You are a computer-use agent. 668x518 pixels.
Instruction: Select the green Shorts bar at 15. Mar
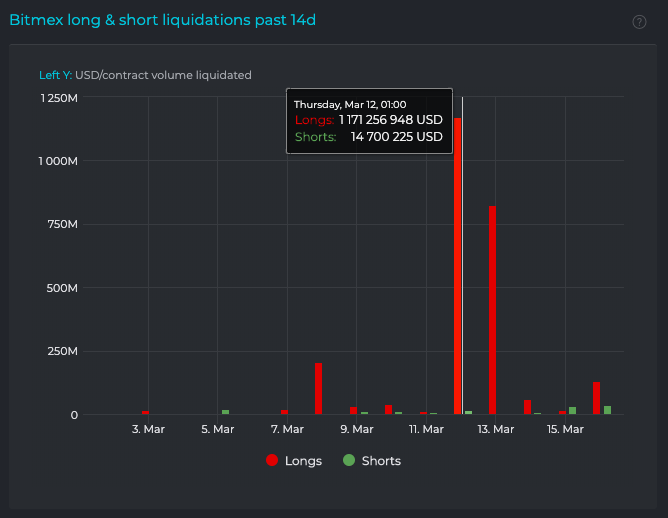tap(573, 411)
